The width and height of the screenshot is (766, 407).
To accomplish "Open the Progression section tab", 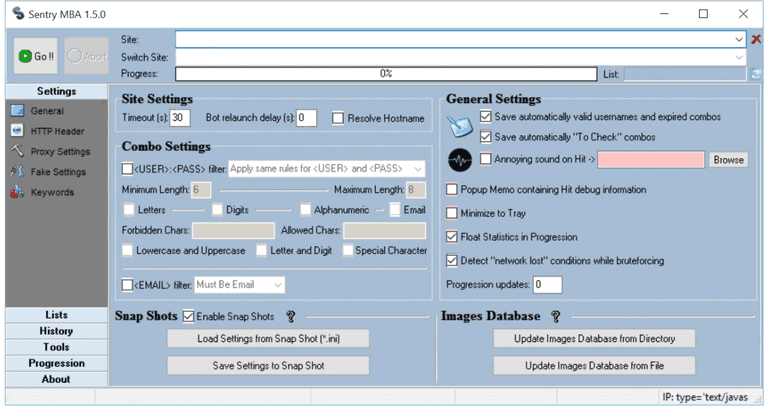I will click(56, 363).
